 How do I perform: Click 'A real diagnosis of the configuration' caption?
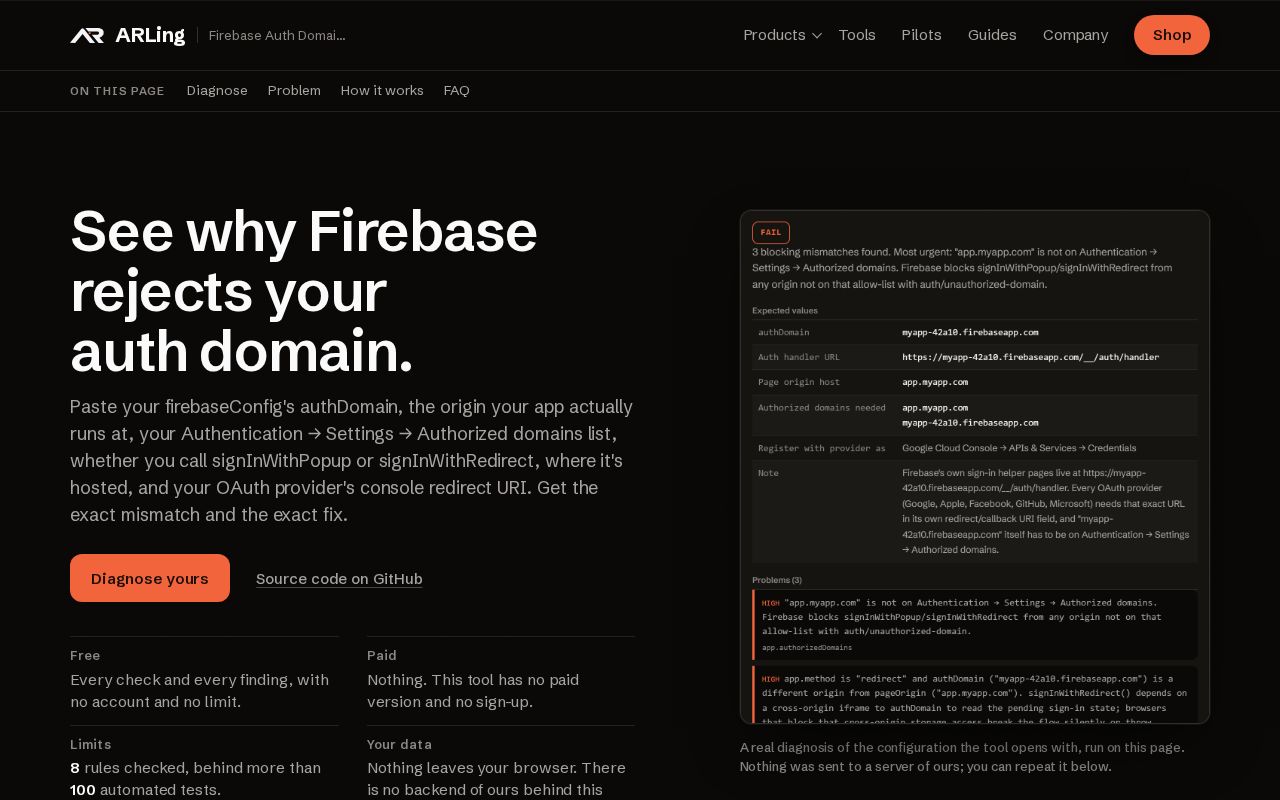pos(962,757)
